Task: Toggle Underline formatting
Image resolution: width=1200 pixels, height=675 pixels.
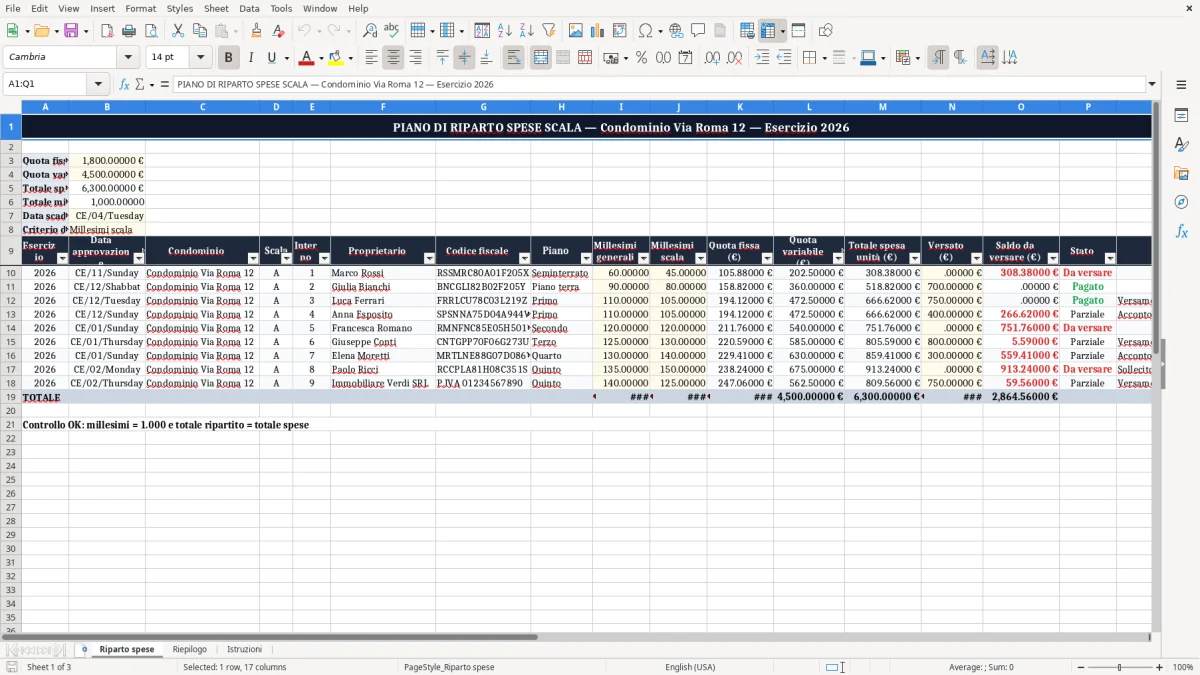Action: tap(272, 58)
